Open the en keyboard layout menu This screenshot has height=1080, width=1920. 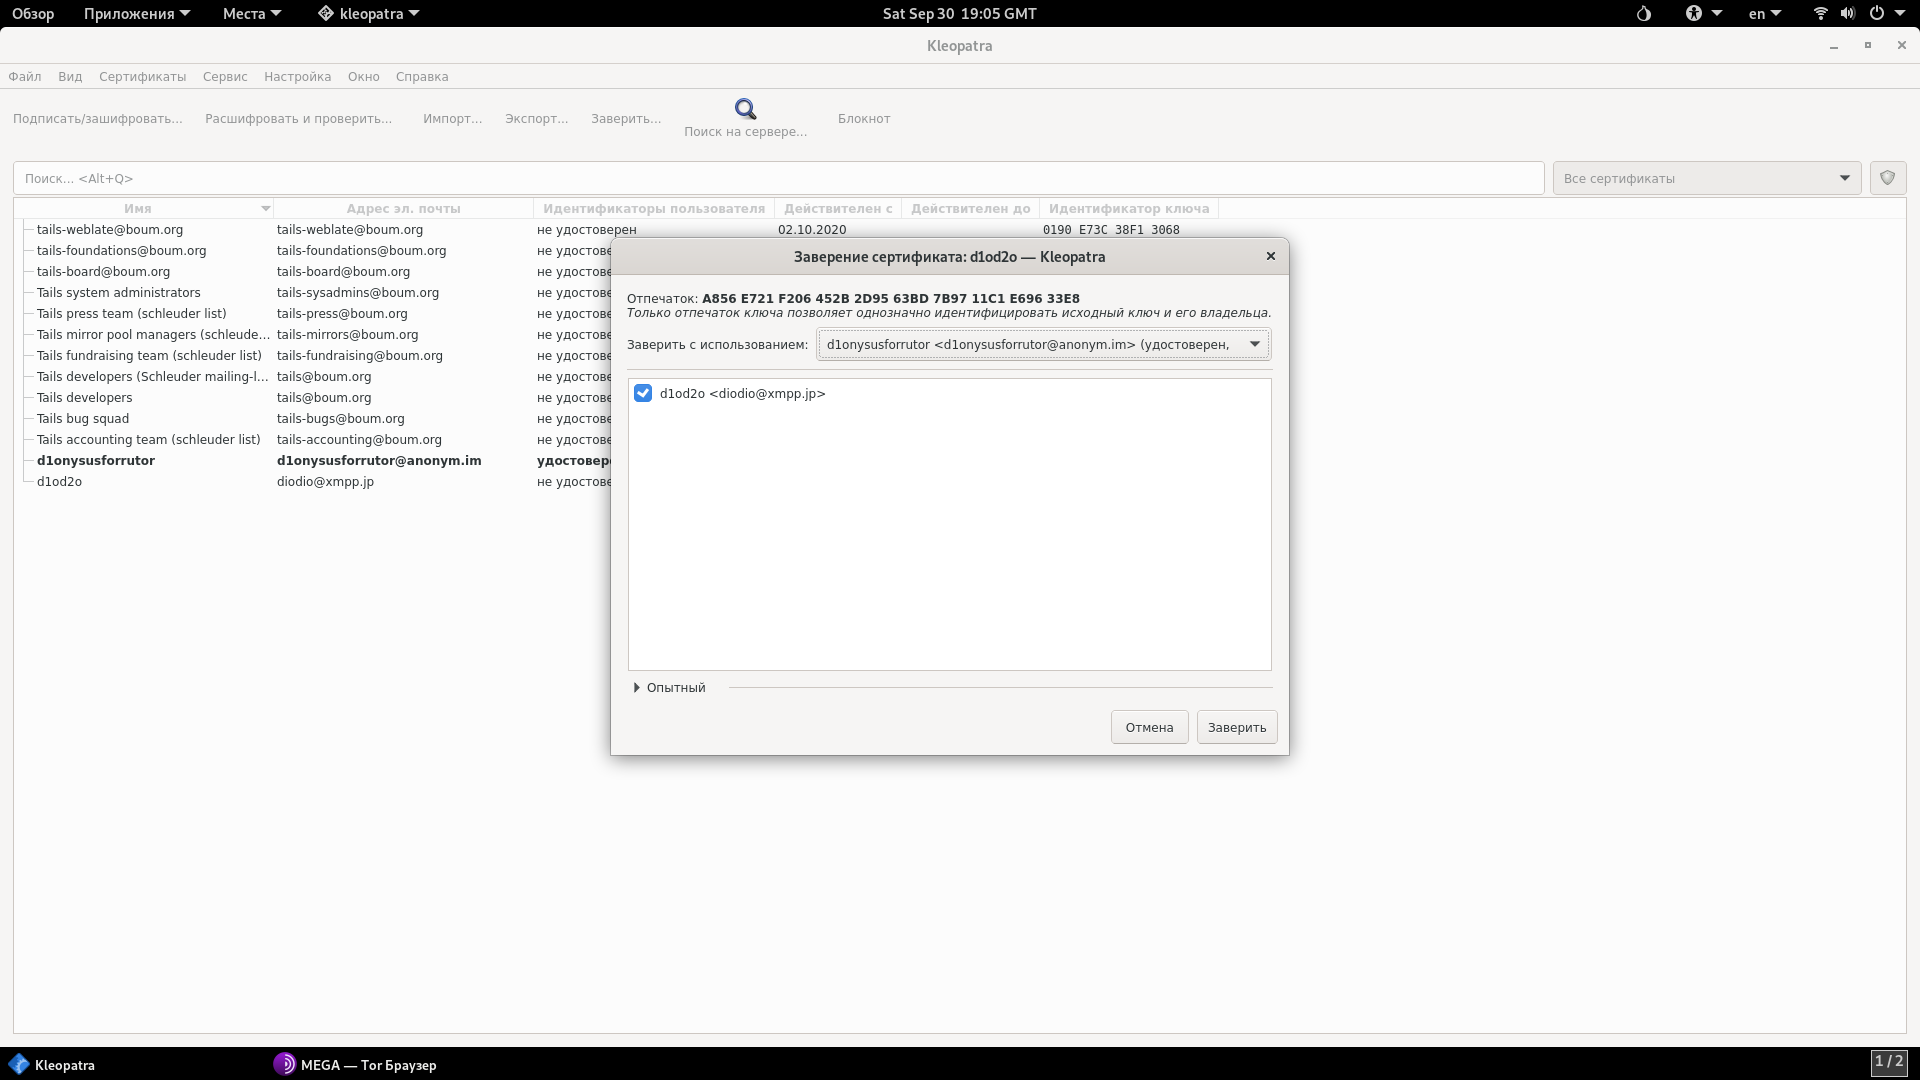point(1764,14)
